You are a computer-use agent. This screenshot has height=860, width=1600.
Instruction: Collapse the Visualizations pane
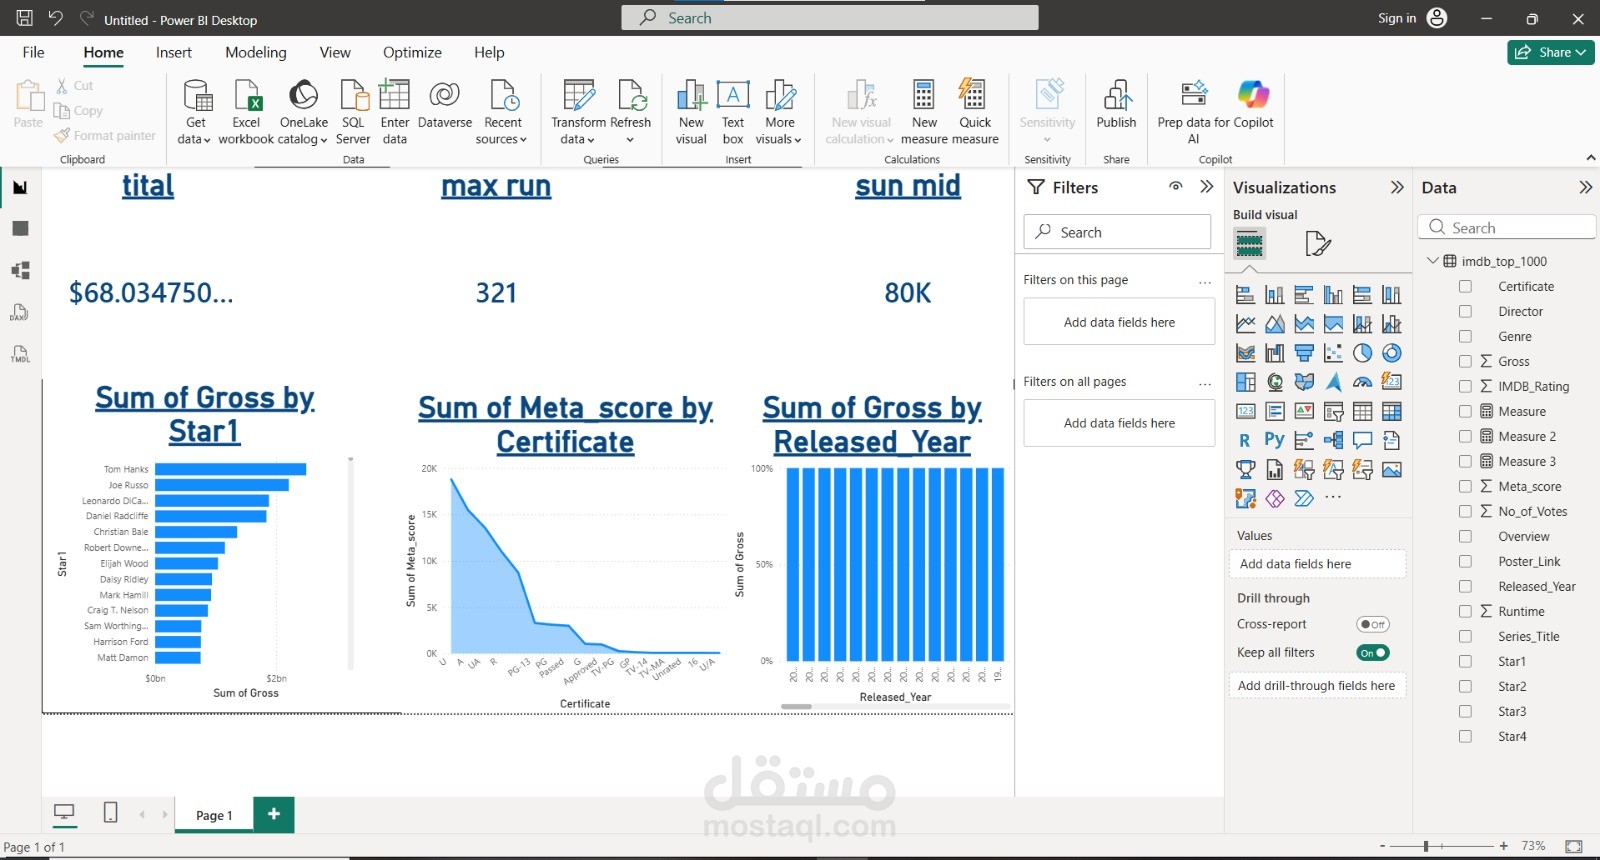point(1397,187)
